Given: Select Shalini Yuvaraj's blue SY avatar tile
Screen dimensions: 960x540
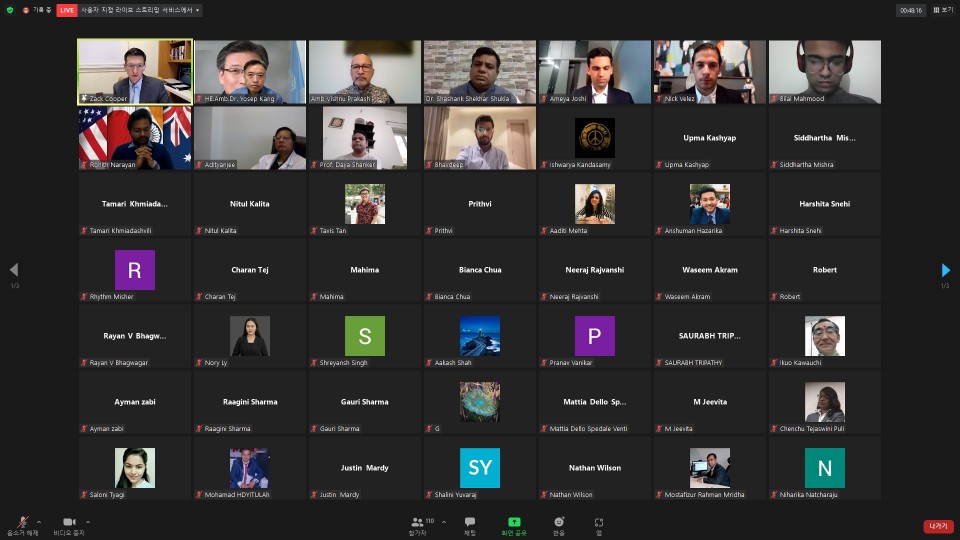Looking at the screenshot, I should (479, 468).
